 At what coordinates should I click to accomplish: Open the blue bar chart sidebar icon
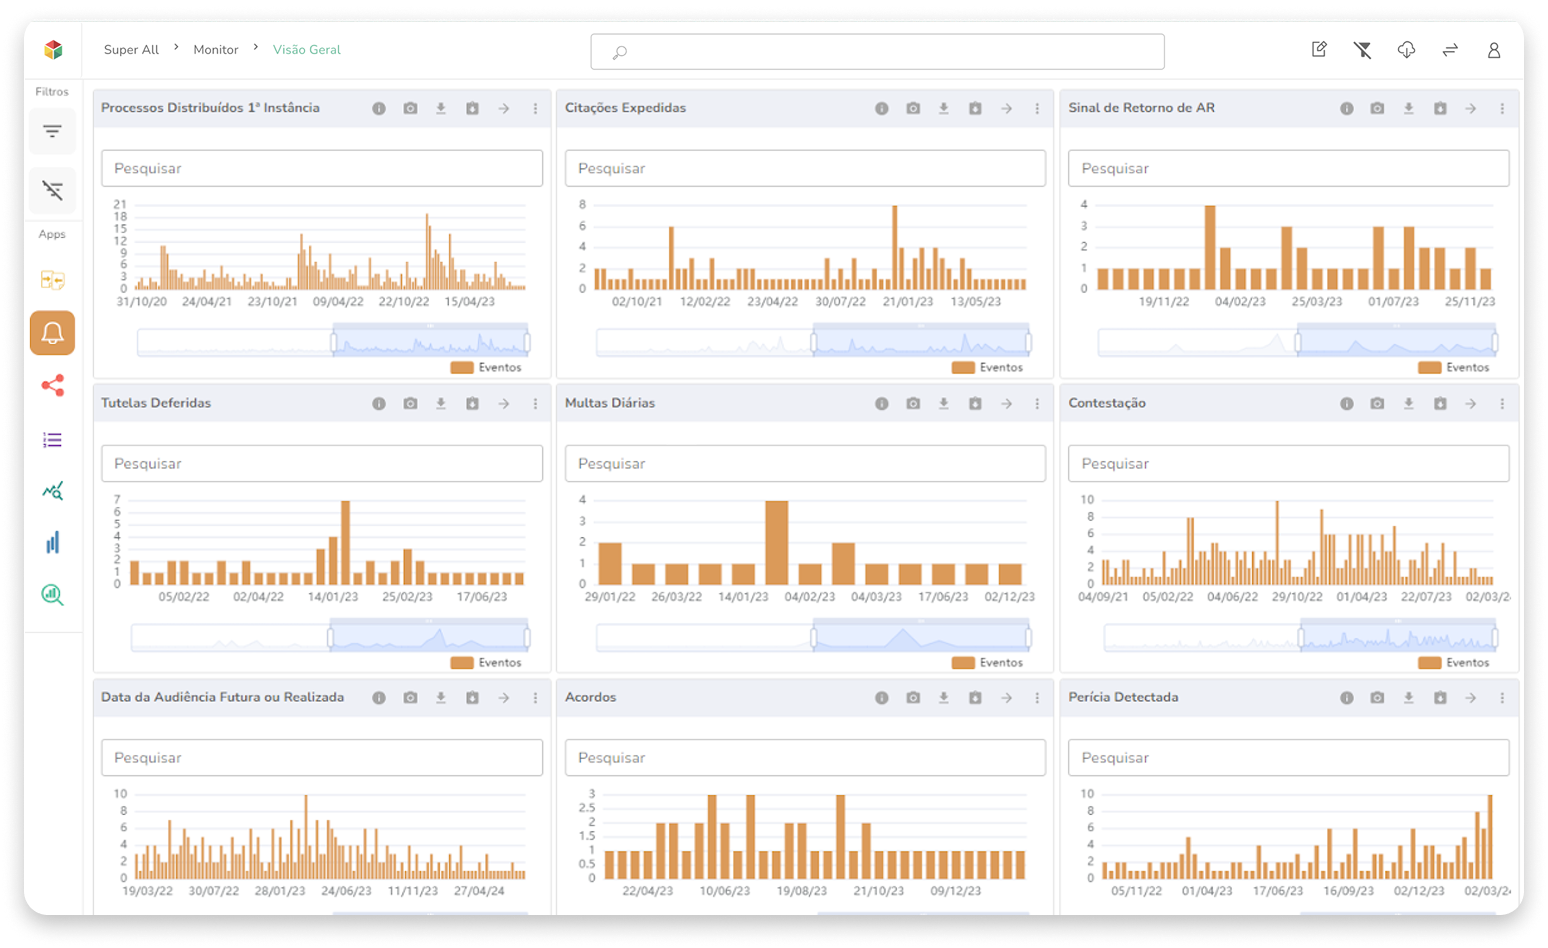click(53, 543)
